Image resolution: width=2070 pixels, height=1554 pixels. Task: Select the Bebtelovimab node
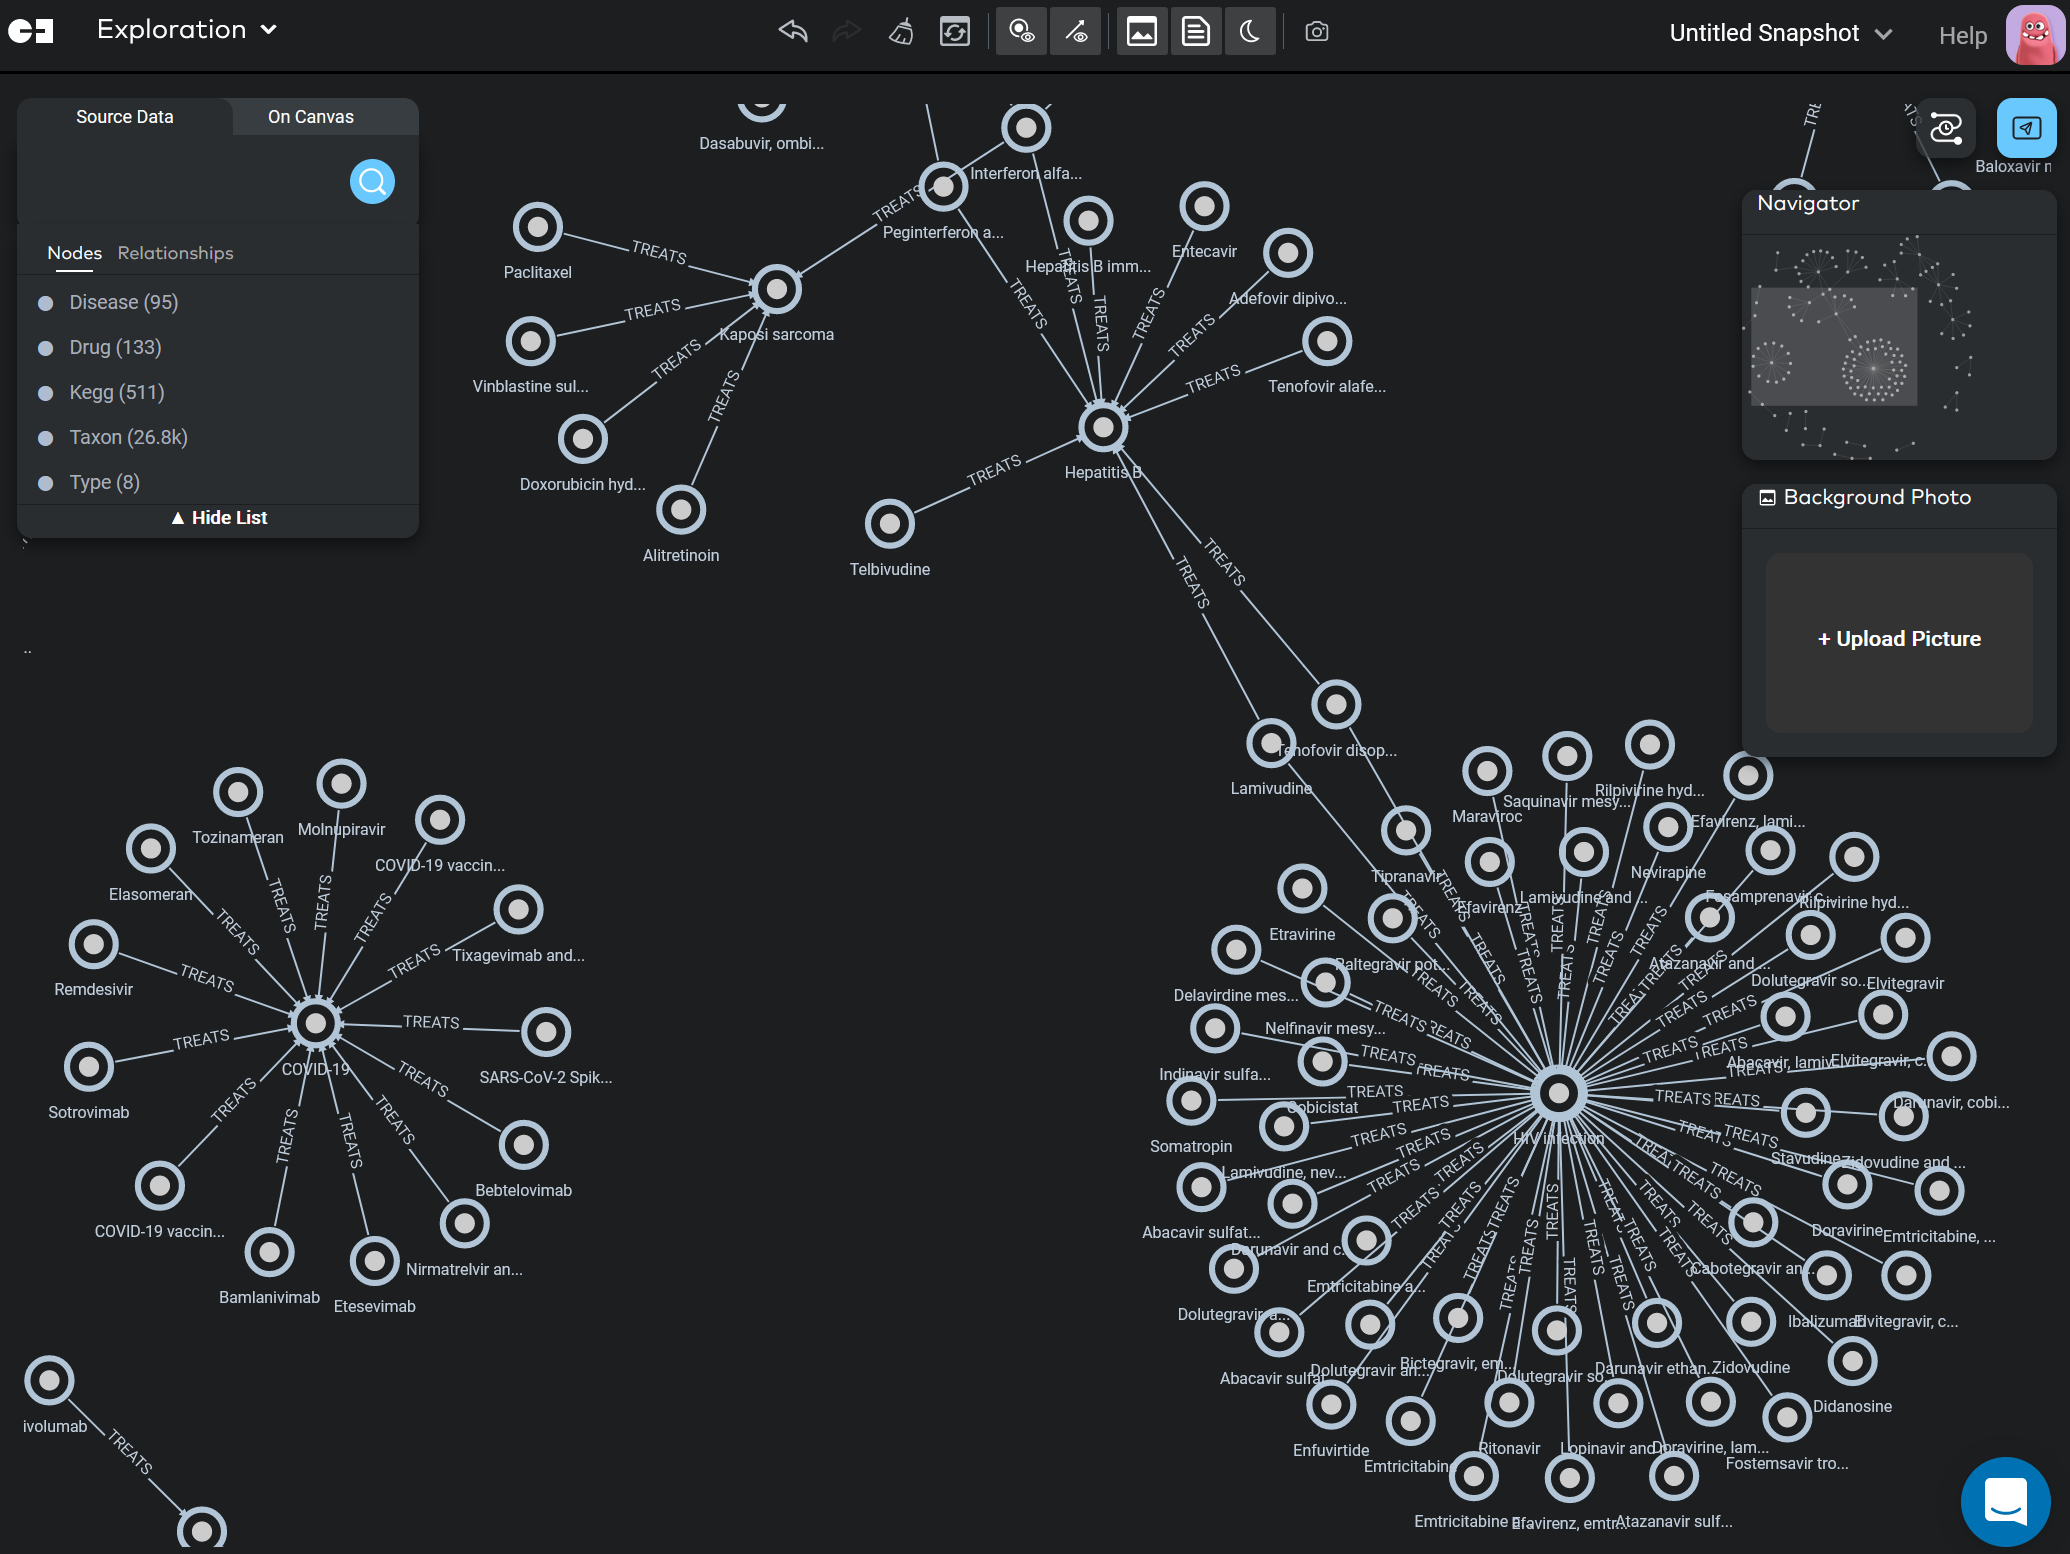pyautogui.click(x=524, y=1145)
